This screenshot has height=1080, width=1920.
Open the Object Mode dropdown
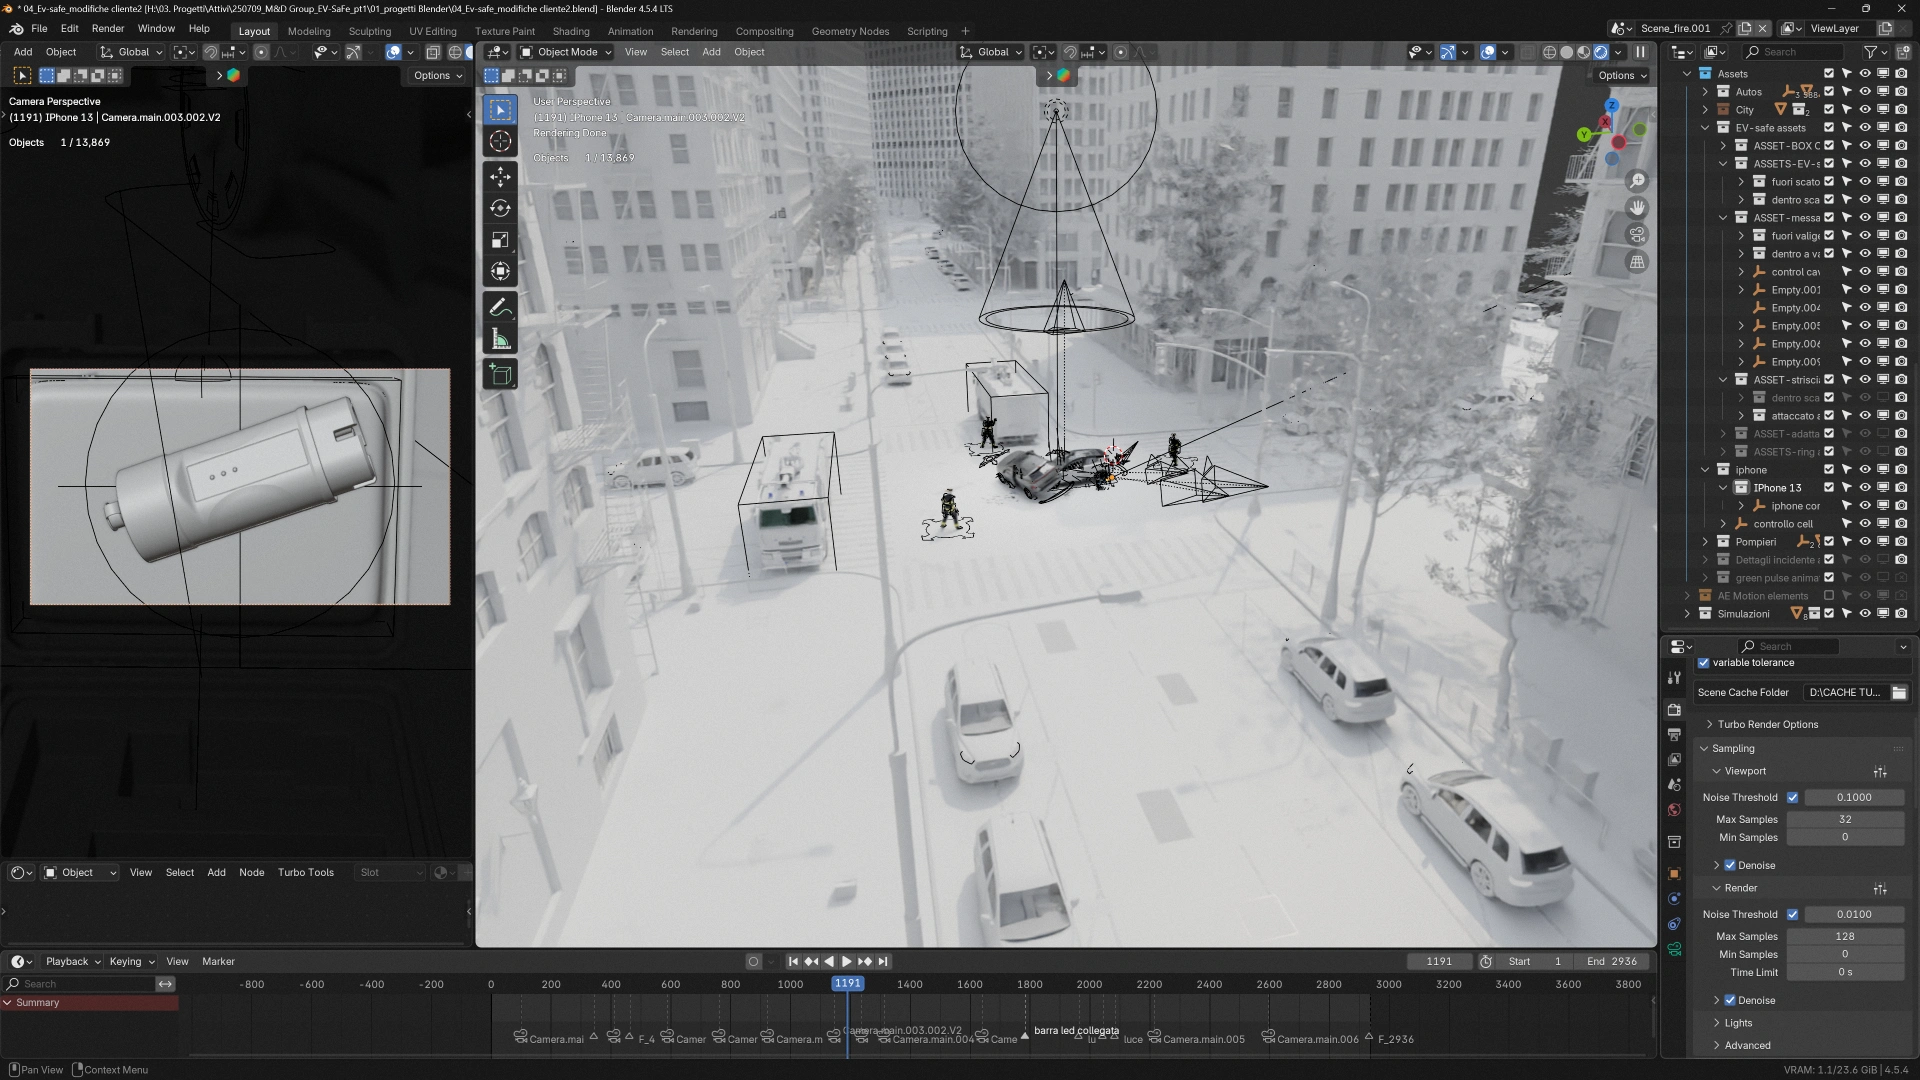click(x=566, y=52)
